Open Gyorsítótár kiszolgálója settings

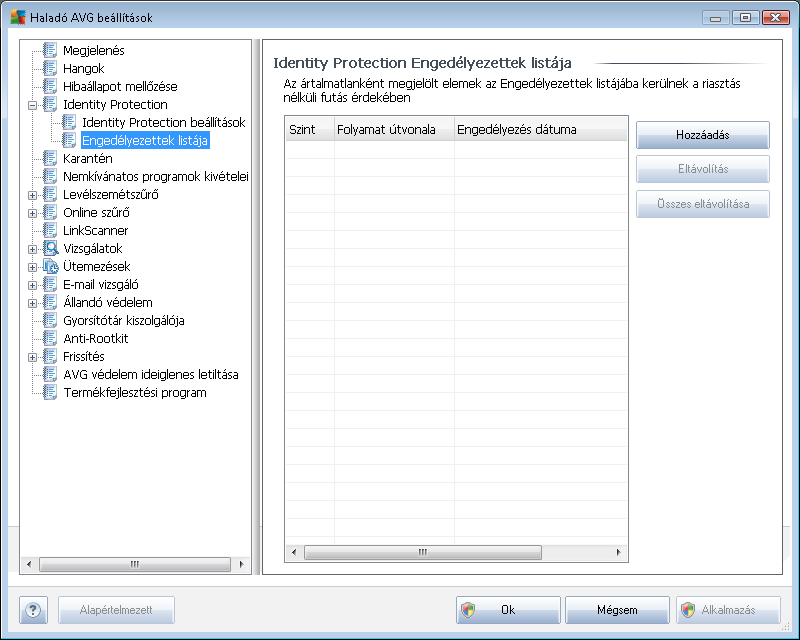(123, 320)
